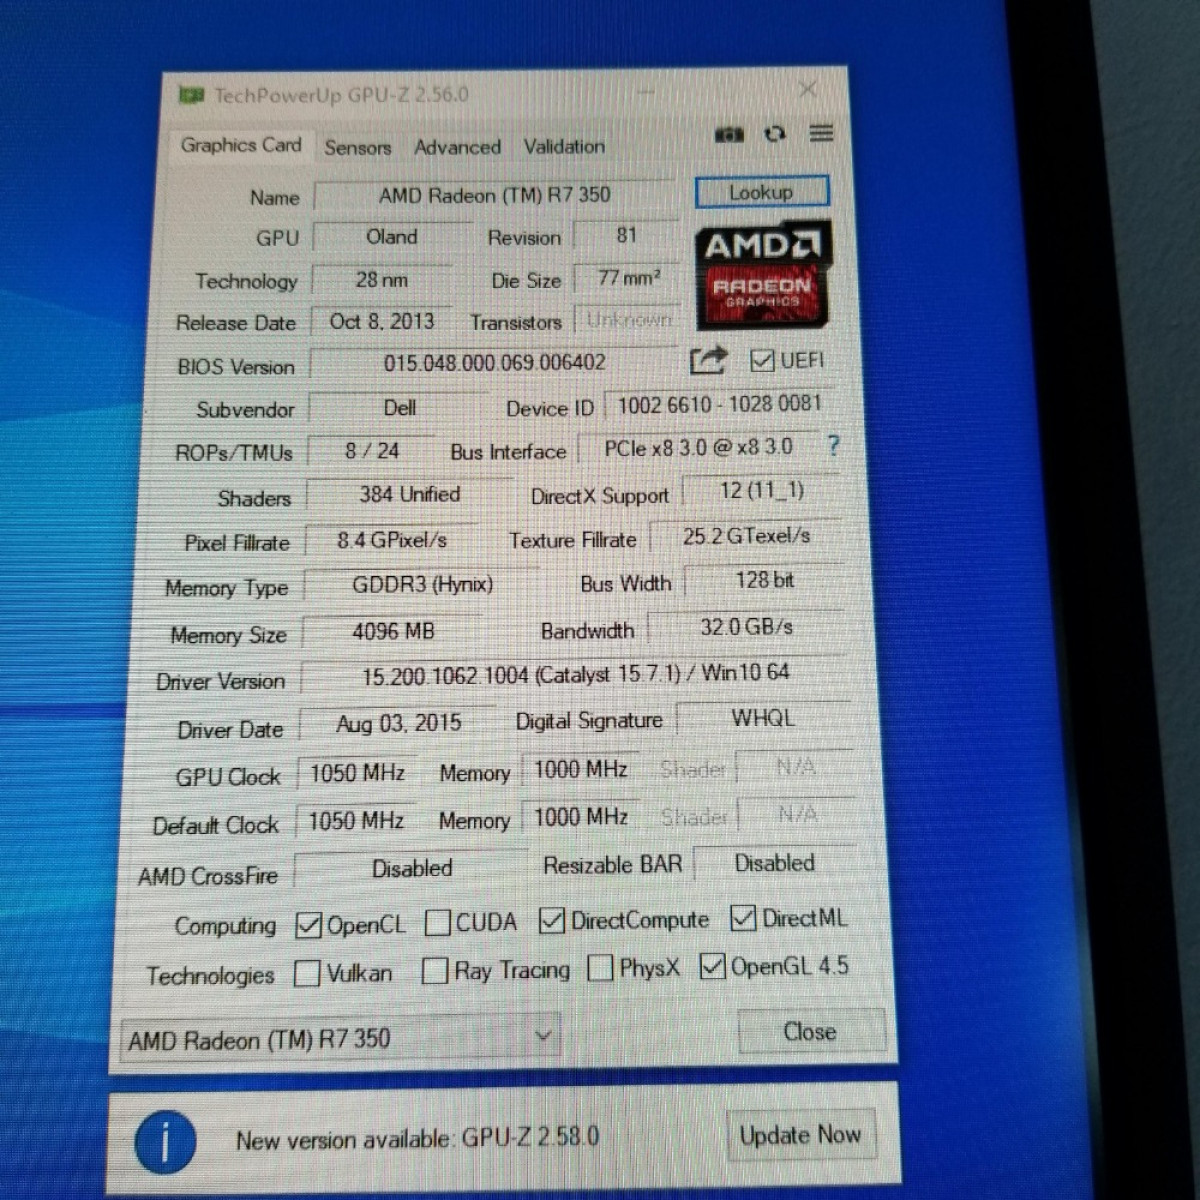The height and width of the screenshot is (1200, 1200).
Task: Click the GPU field showing Oland
Action: coord(391,238)
